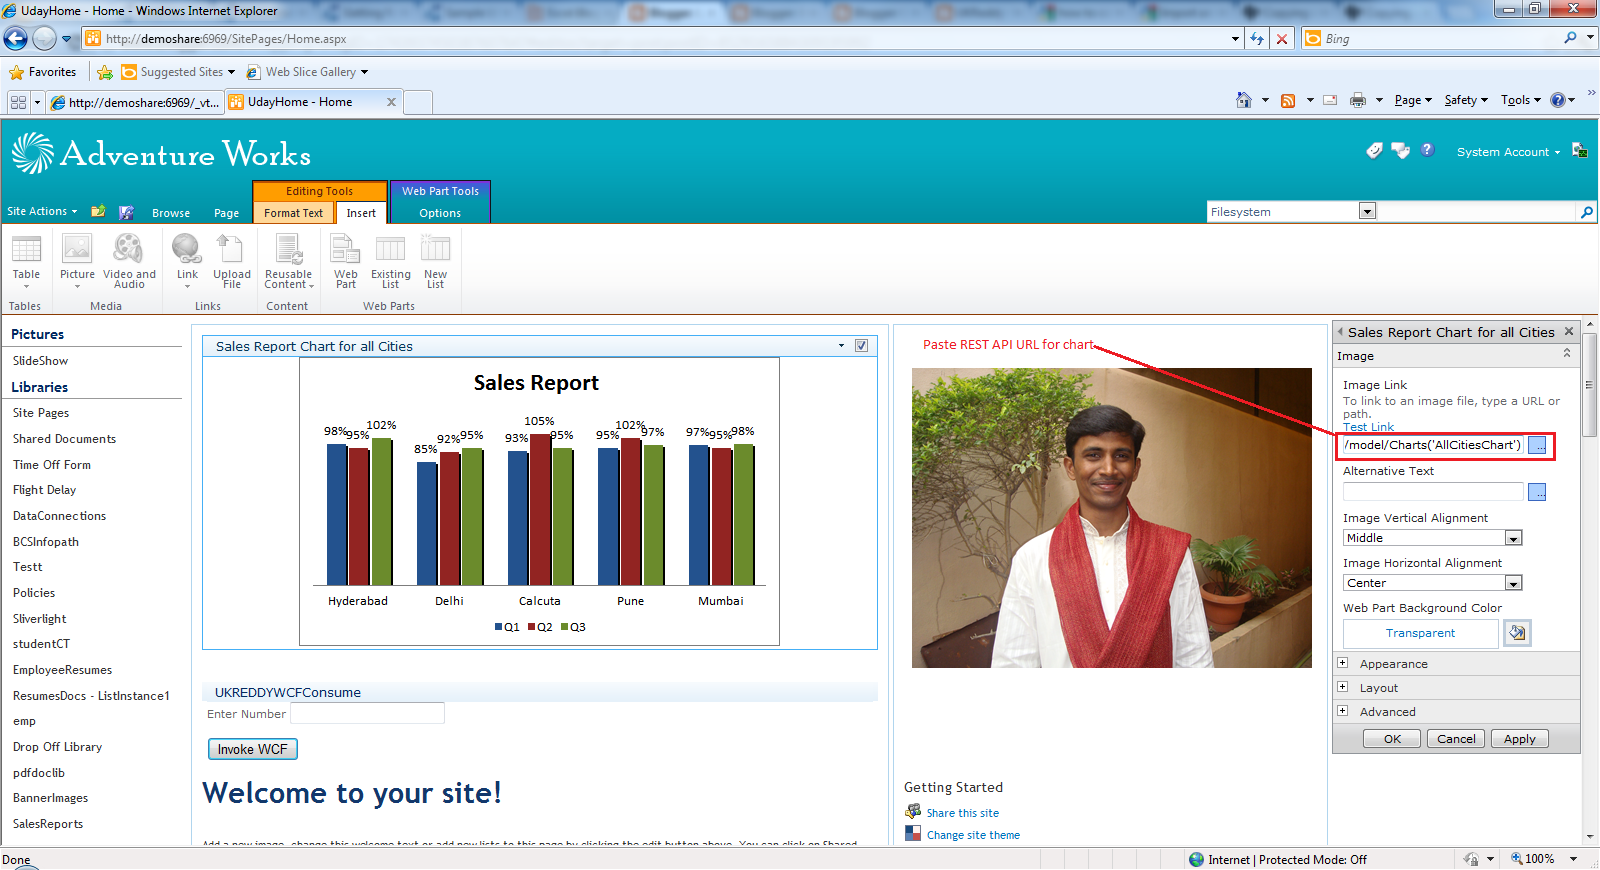
Task: Click the edit page icon beside Browse
Action: point(126,212)
